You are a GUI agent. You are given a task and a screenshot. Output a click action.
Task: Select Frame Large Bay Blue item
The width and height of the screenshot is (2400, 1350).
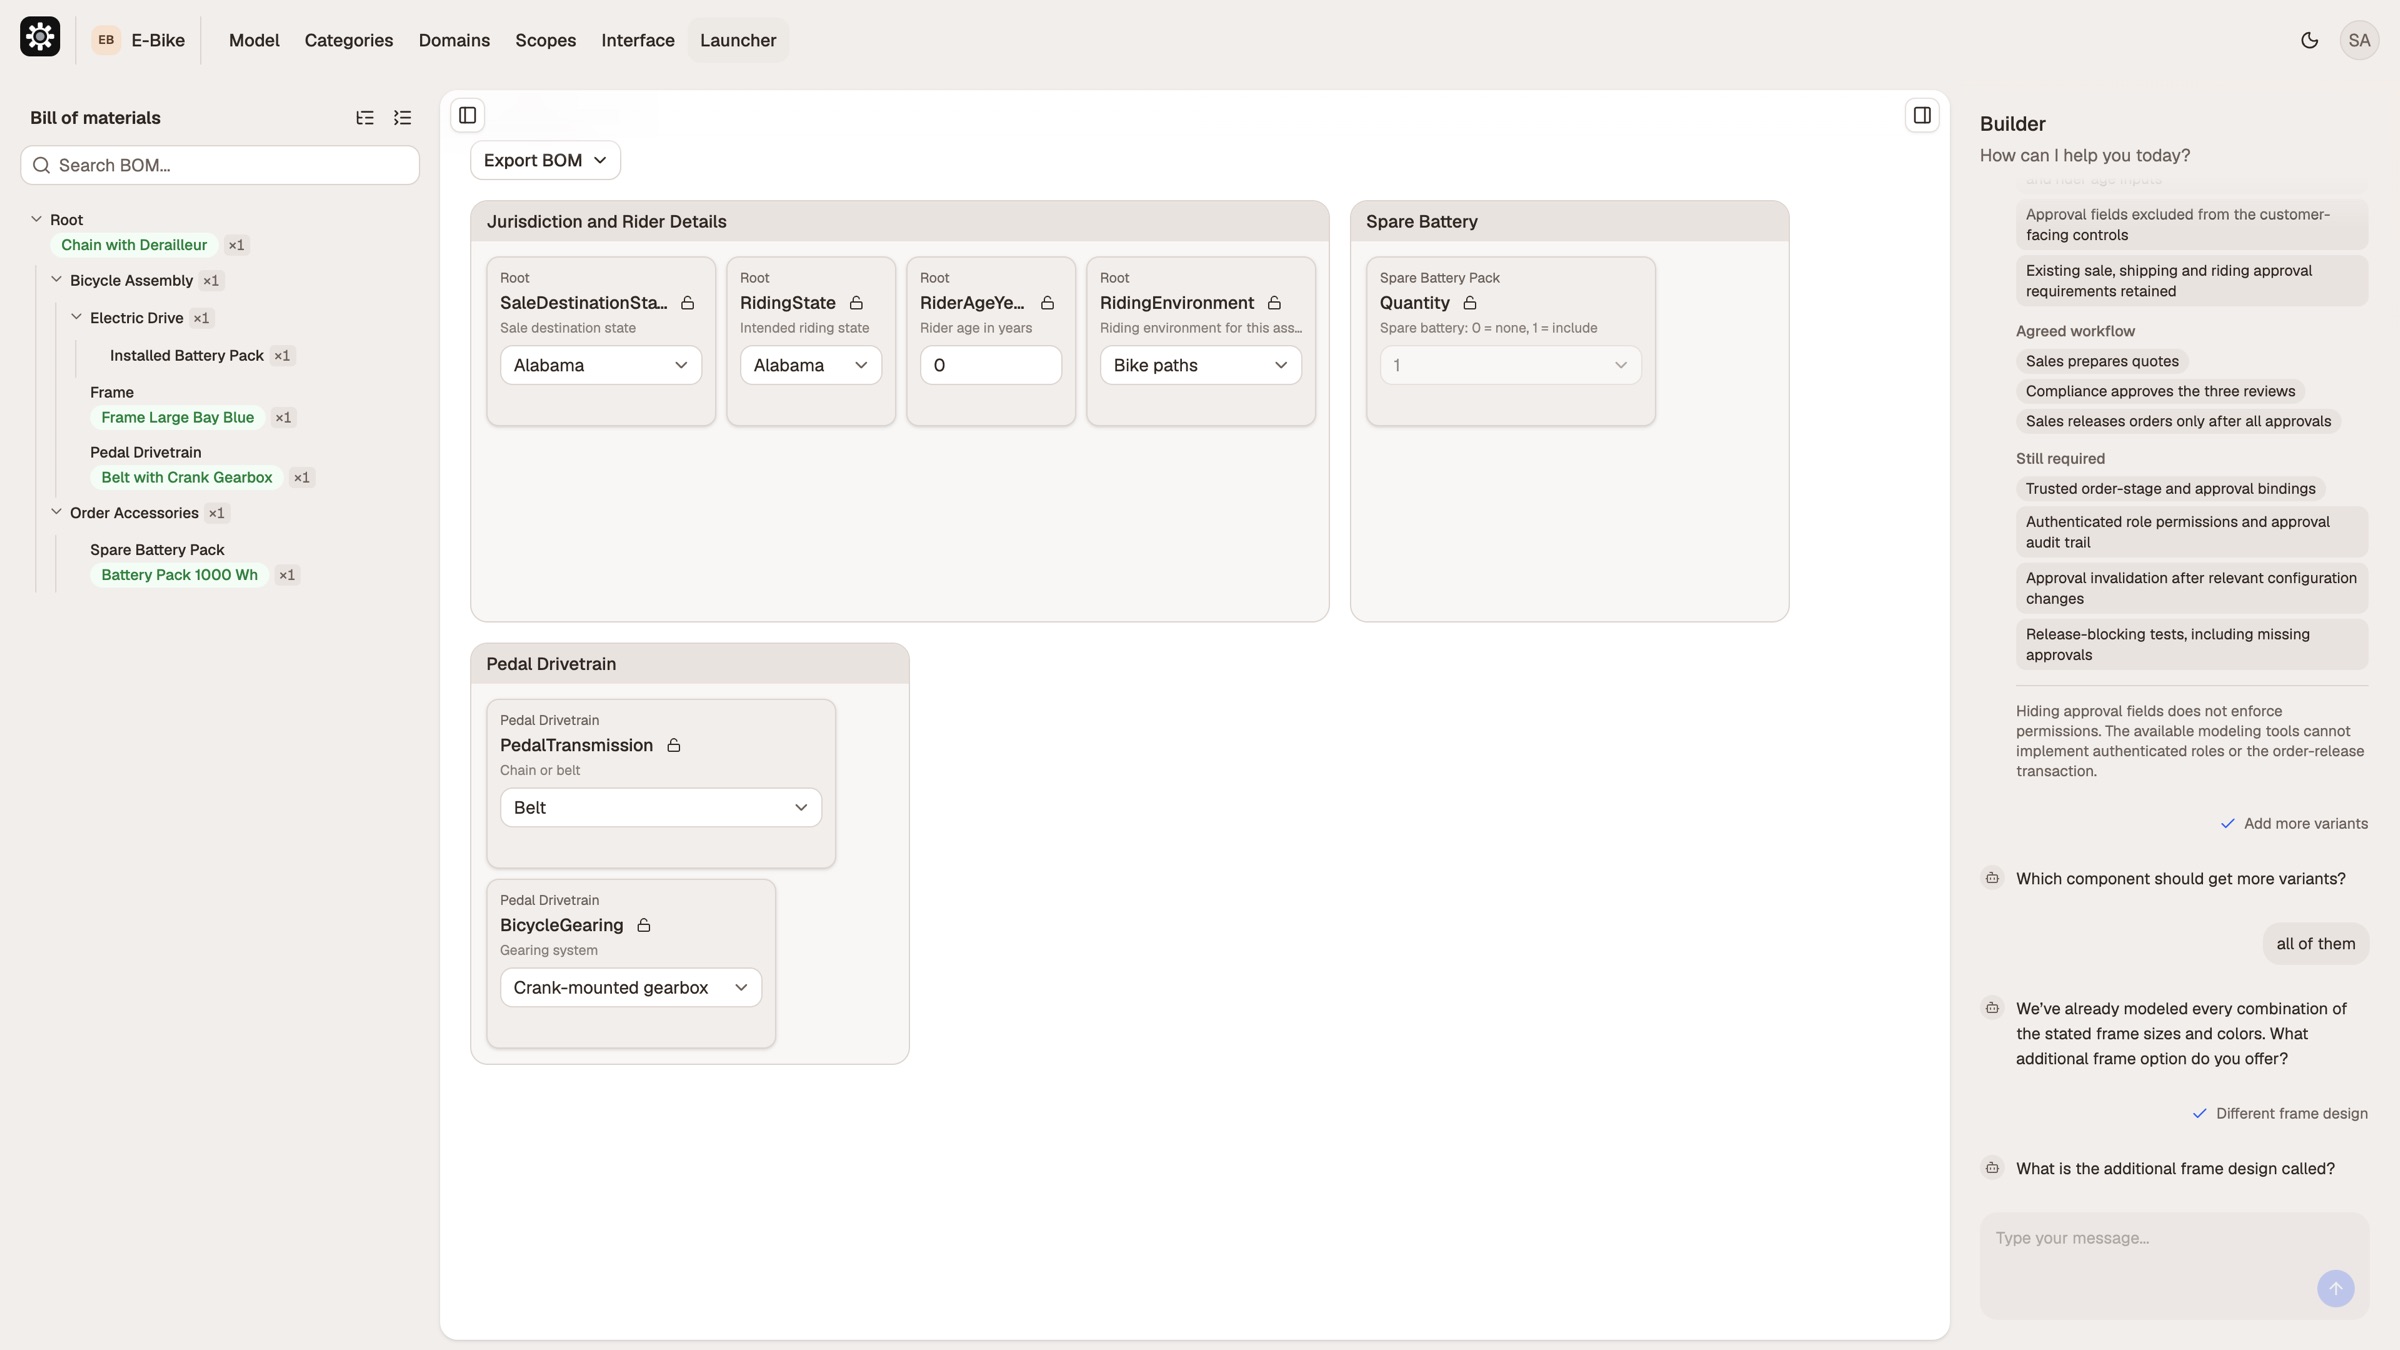178,417
